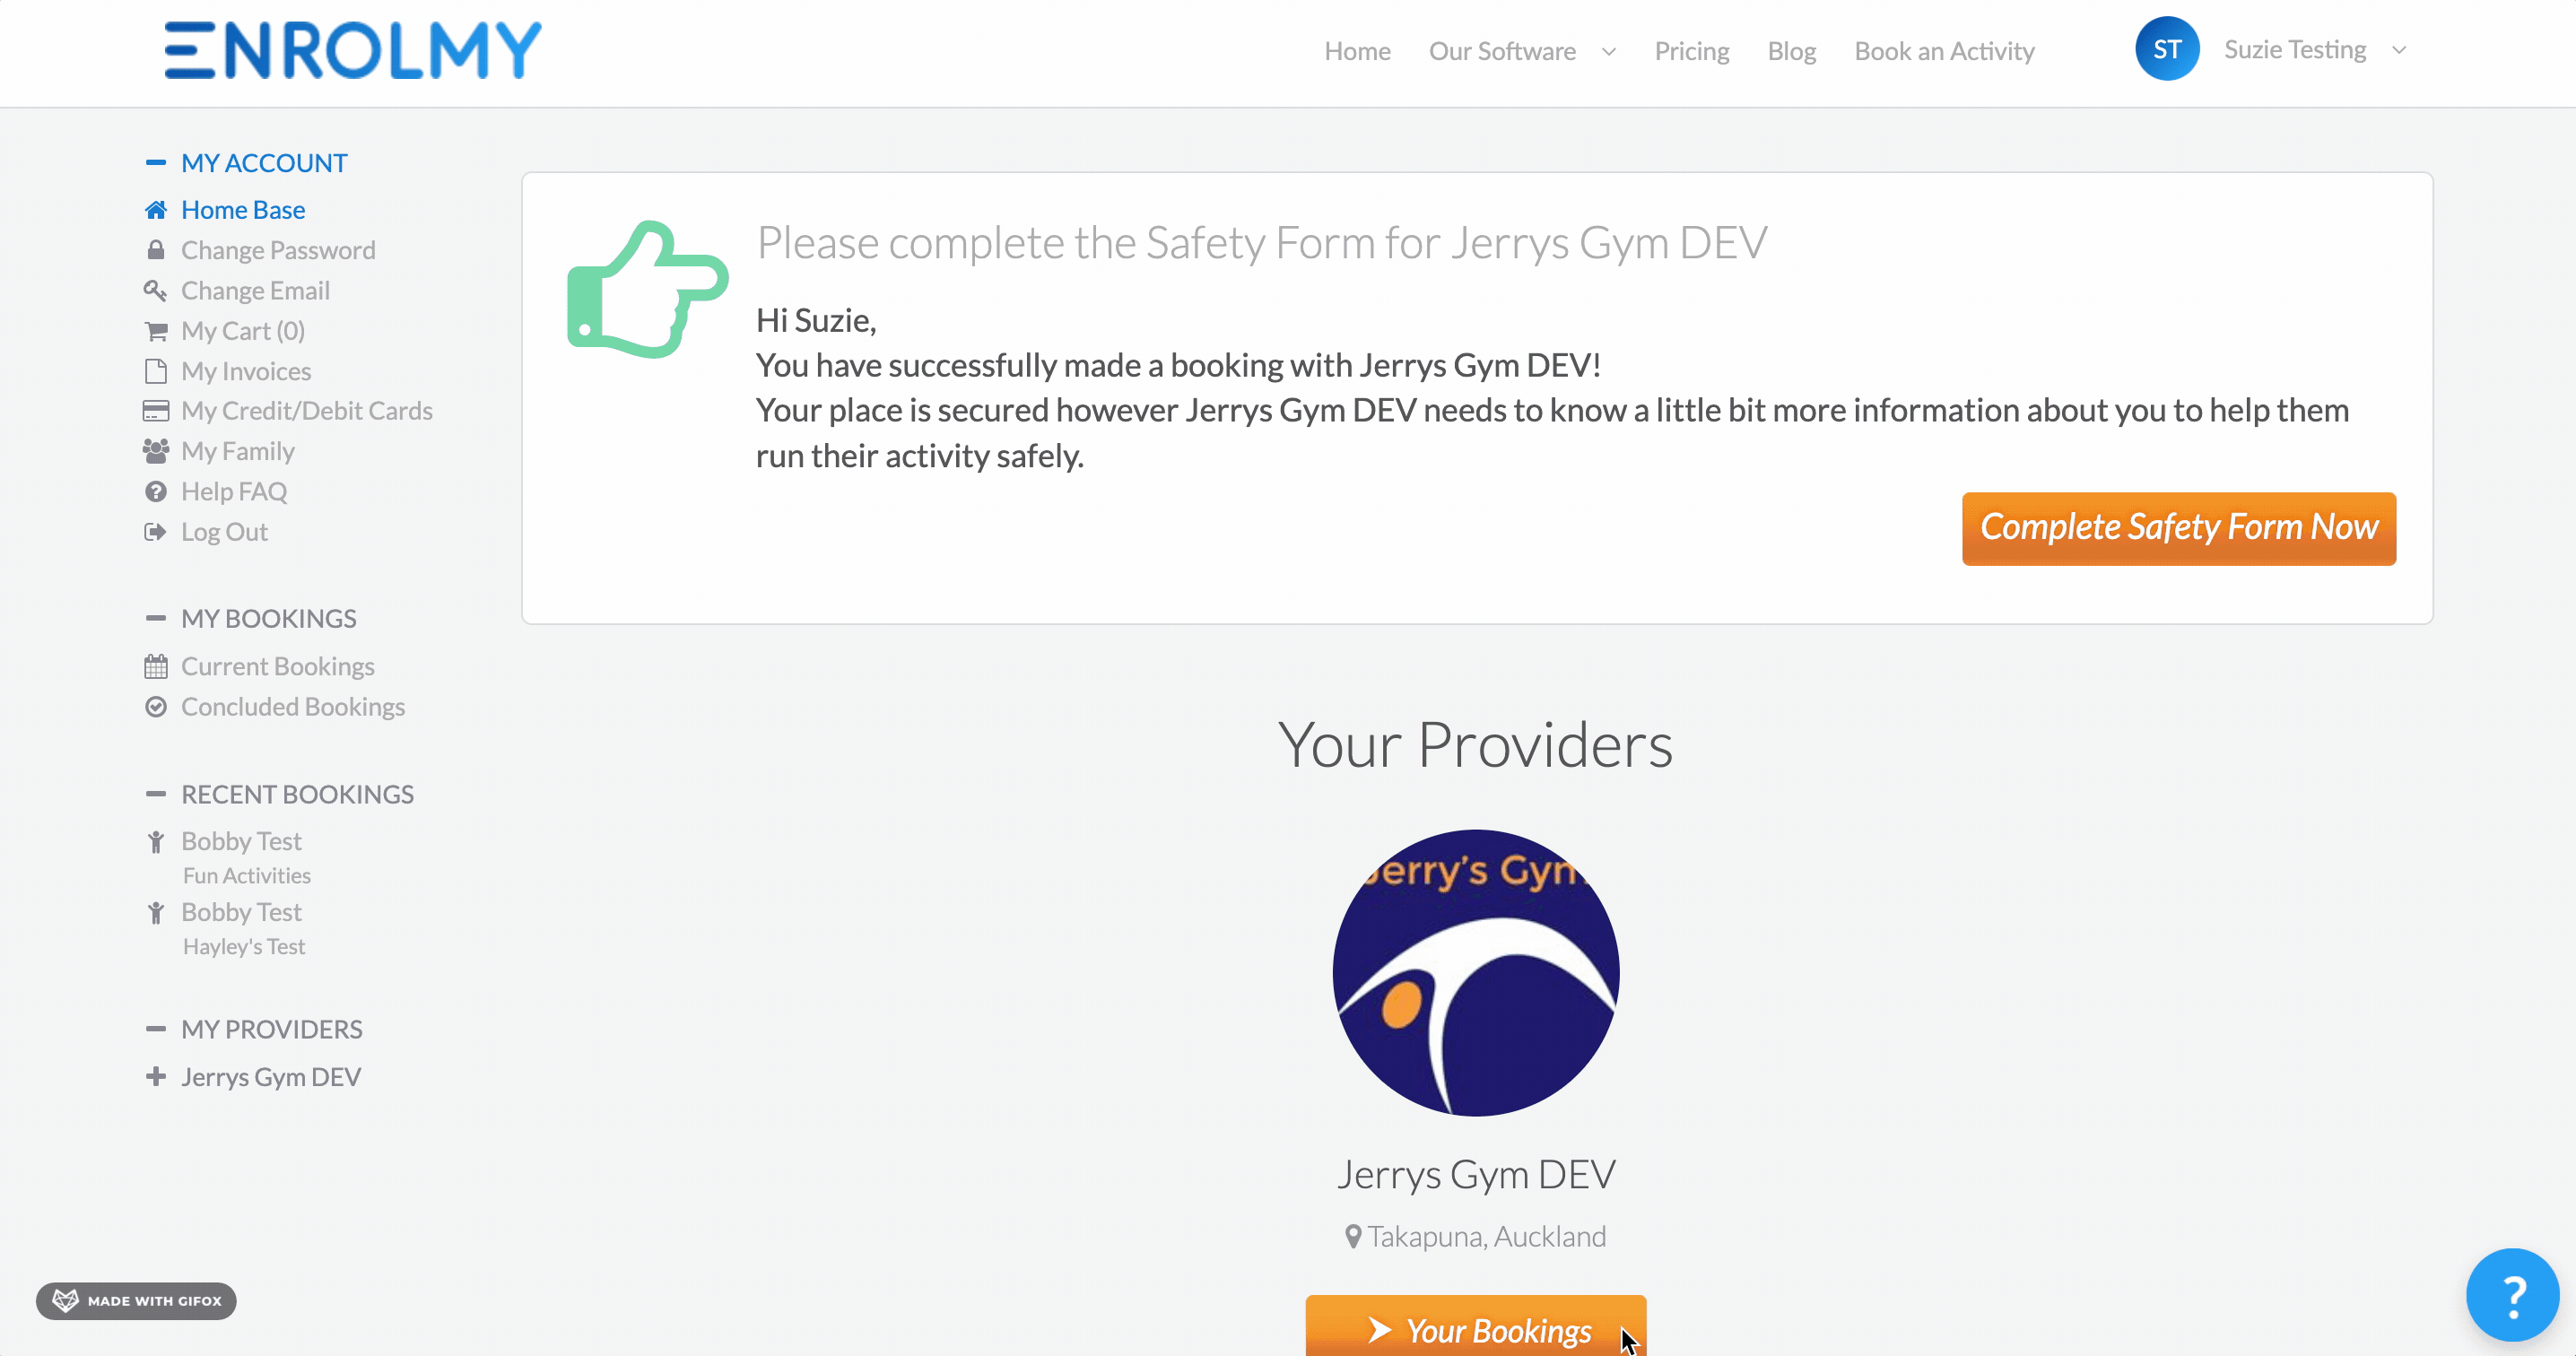Open the Pricing menu item
2576x1356 pixels.
point(1691,51)
